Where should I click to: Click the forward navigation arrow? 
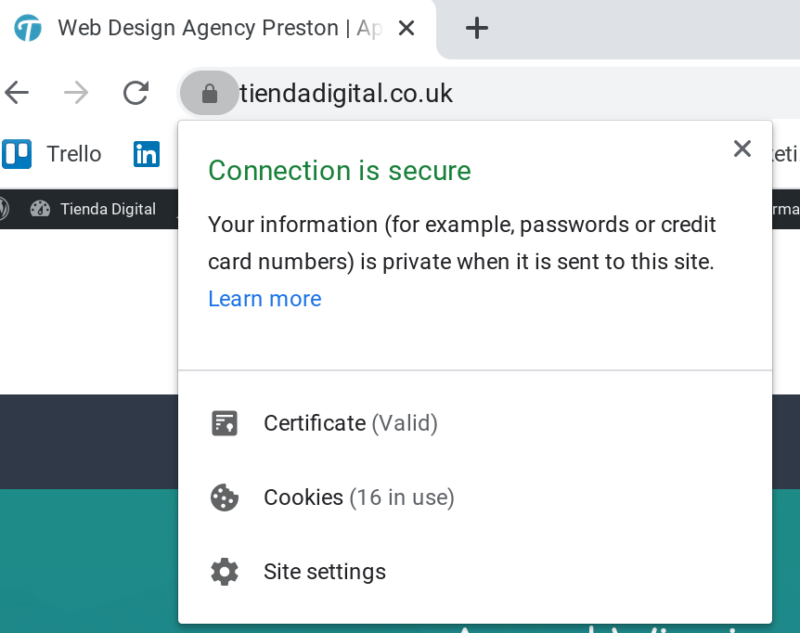point(76,94)
